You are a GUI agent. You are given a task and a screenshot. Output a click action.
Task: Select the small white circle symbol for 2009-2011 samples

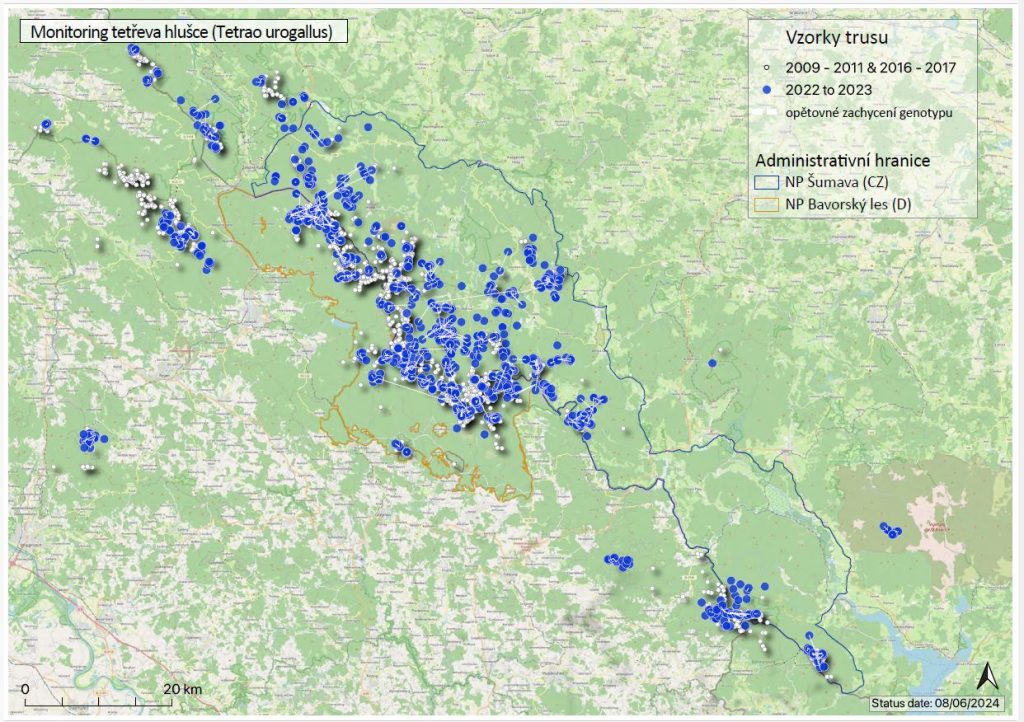click(x=767, y=66)
